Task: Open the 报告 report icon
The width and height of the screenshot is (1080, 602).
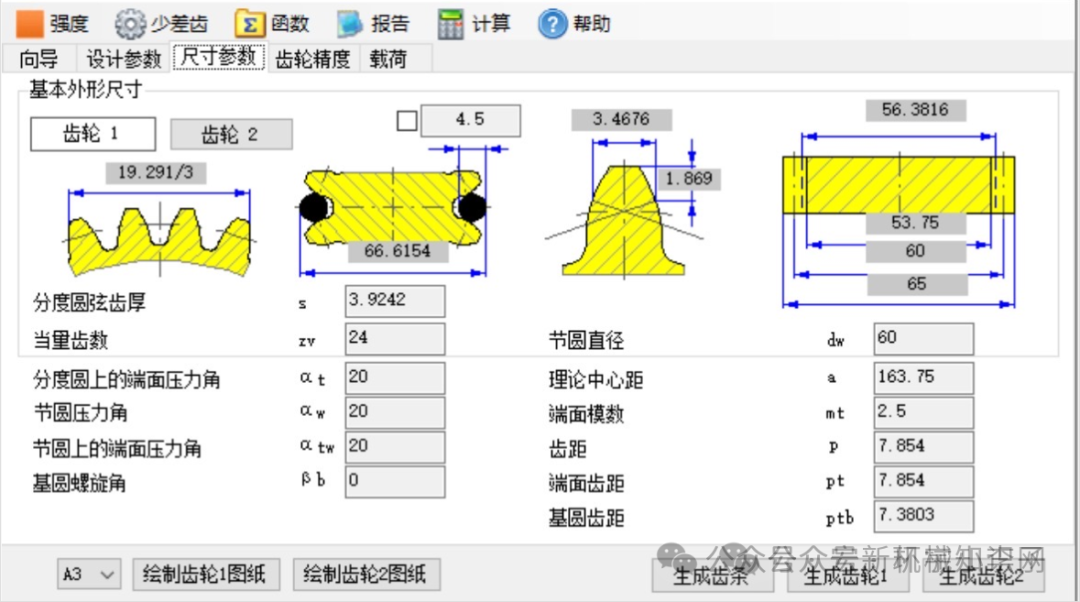Action: click(350, 24)
